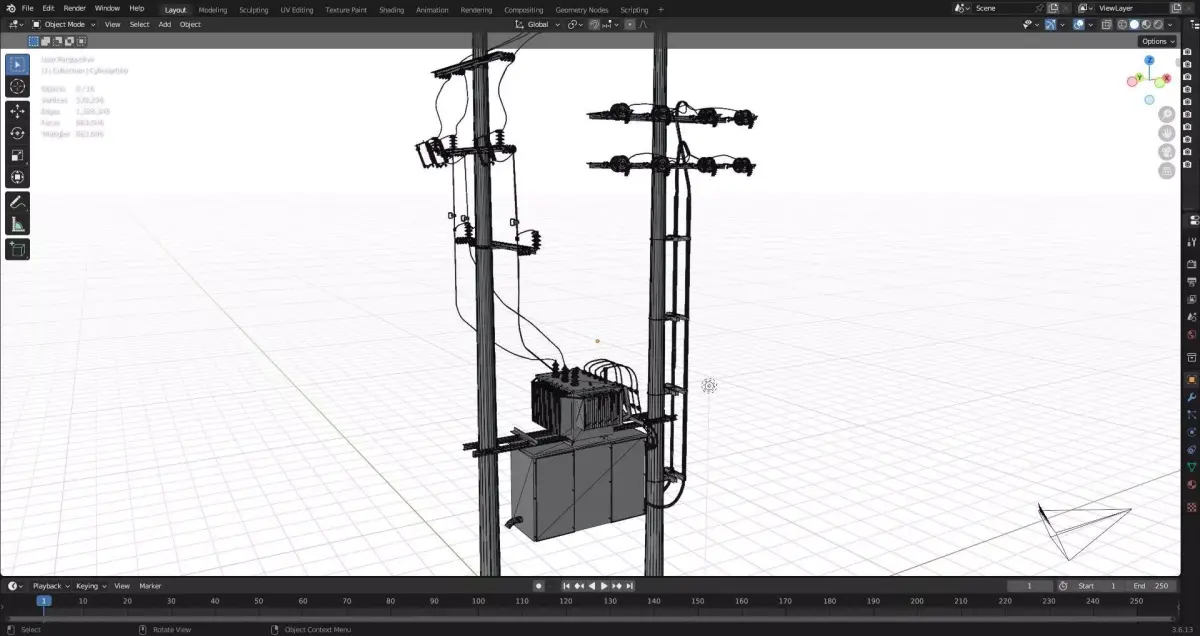Switch to the Modeling workspace tab
Screen dimensions: 1200x636
click(213, 9)
